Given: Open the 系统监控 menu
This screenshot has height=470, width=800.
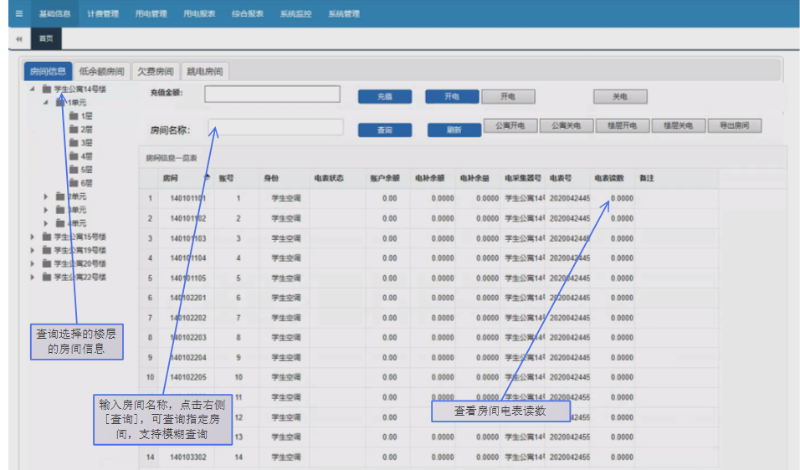Looking at the screenshot, I should 294,14.
